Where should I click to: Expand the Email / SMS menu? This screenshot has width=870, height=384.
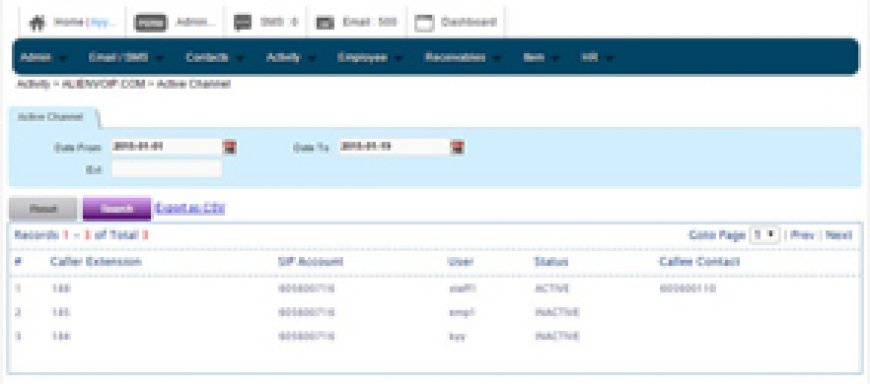[126, 57]
